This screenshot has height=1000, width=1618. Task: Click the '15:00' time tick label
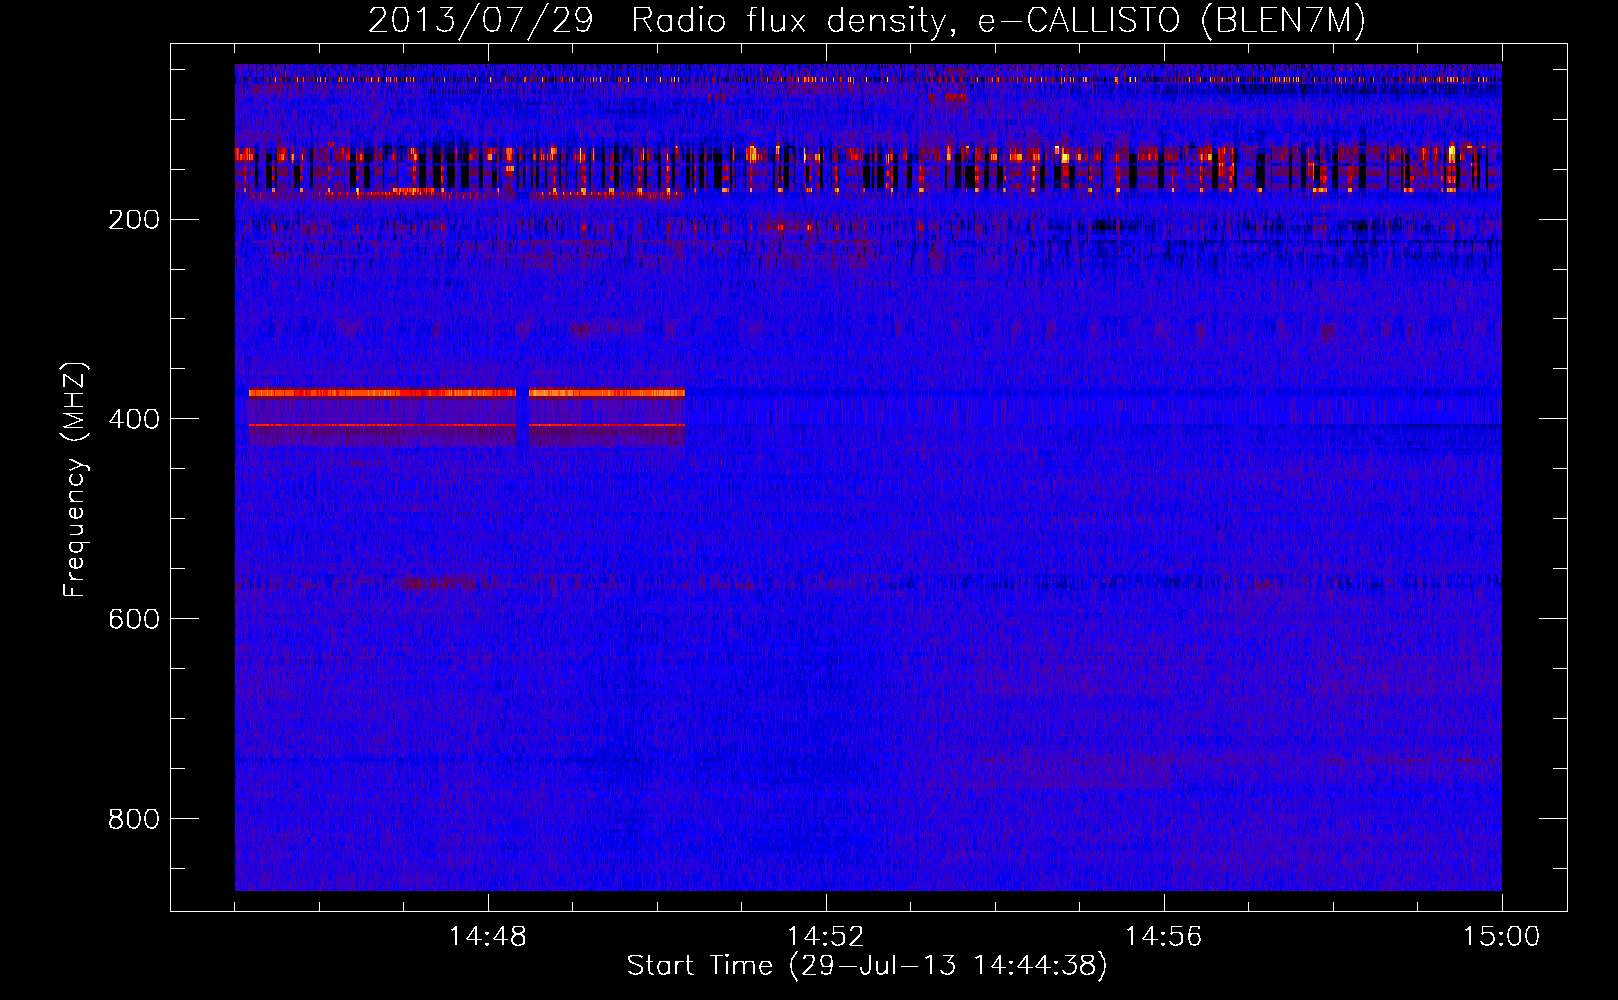pyautogui.click(x=1502, y=937)
